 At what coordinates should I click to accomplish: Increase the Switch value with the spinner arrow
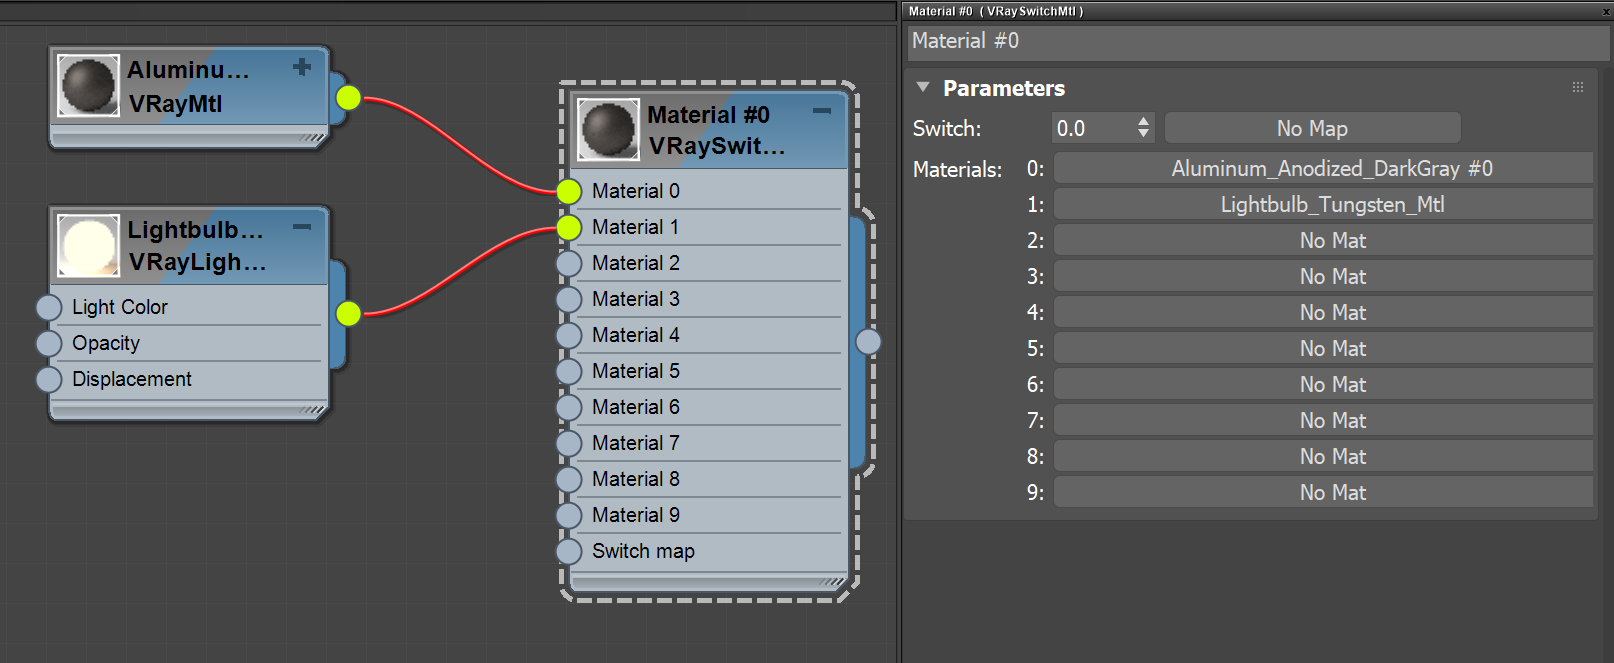click(x=1143, y=123)
